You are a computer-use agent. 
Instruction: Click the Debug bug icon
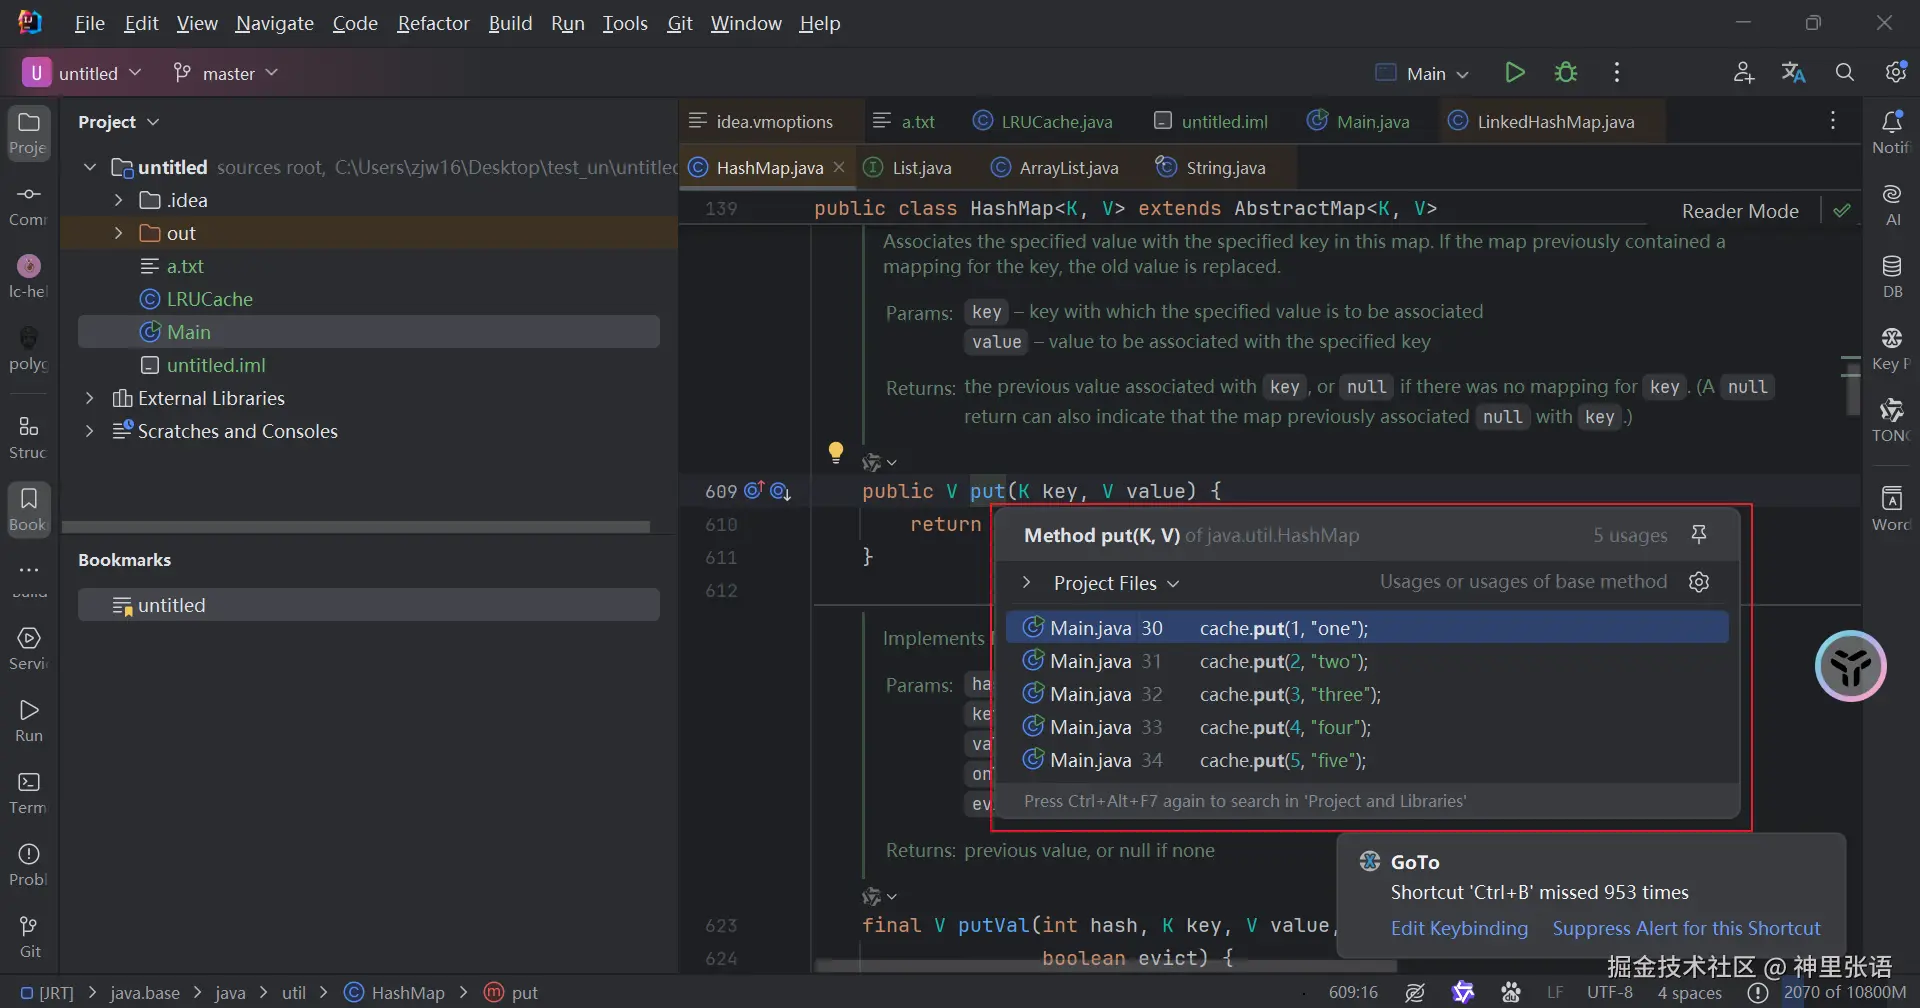click(1566, 73)
